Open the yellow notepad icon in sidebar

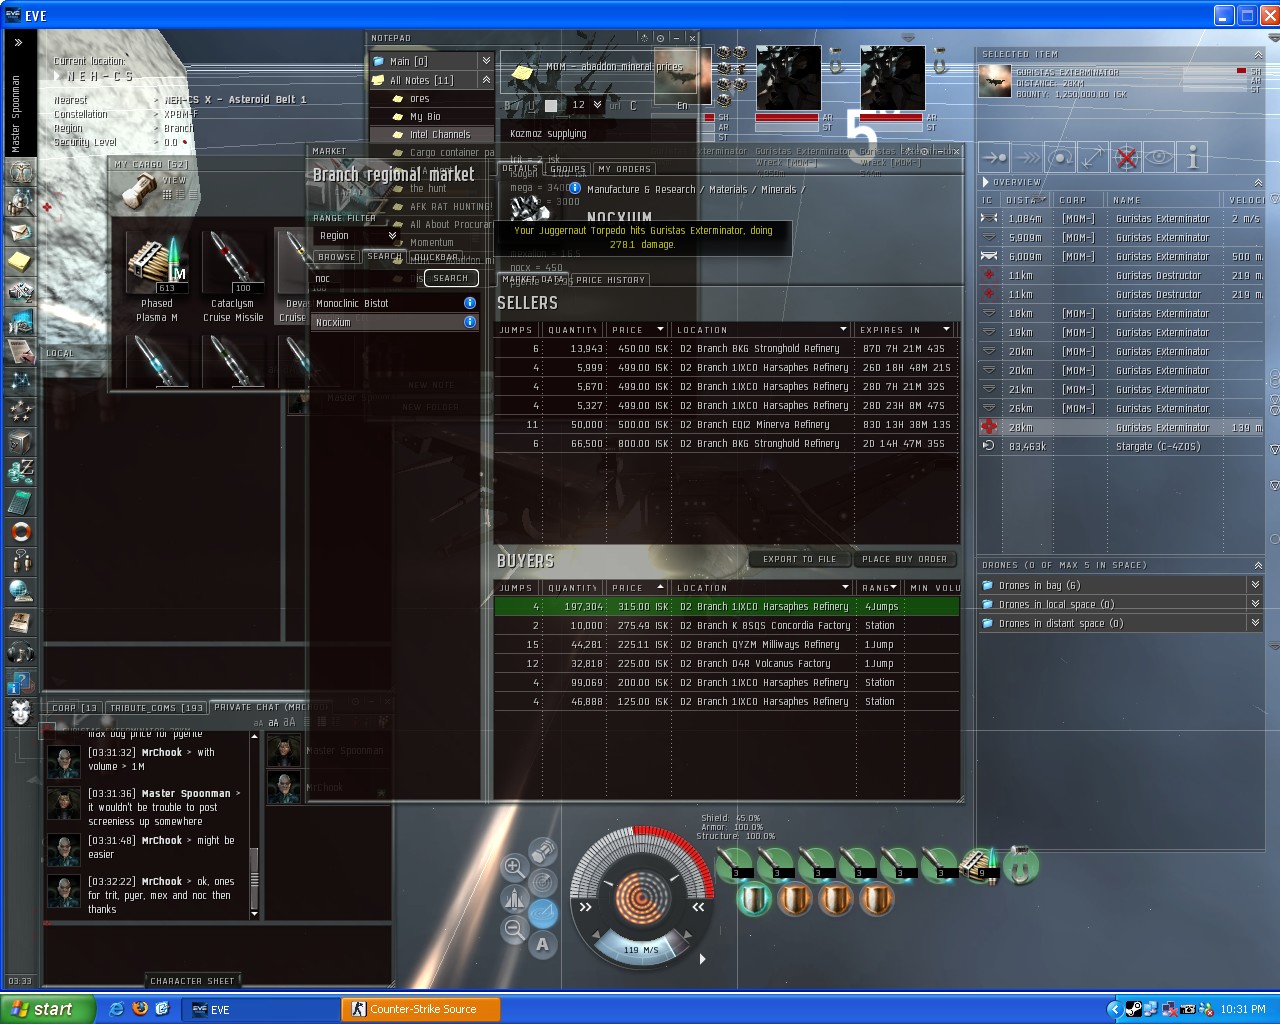[20, 262]
